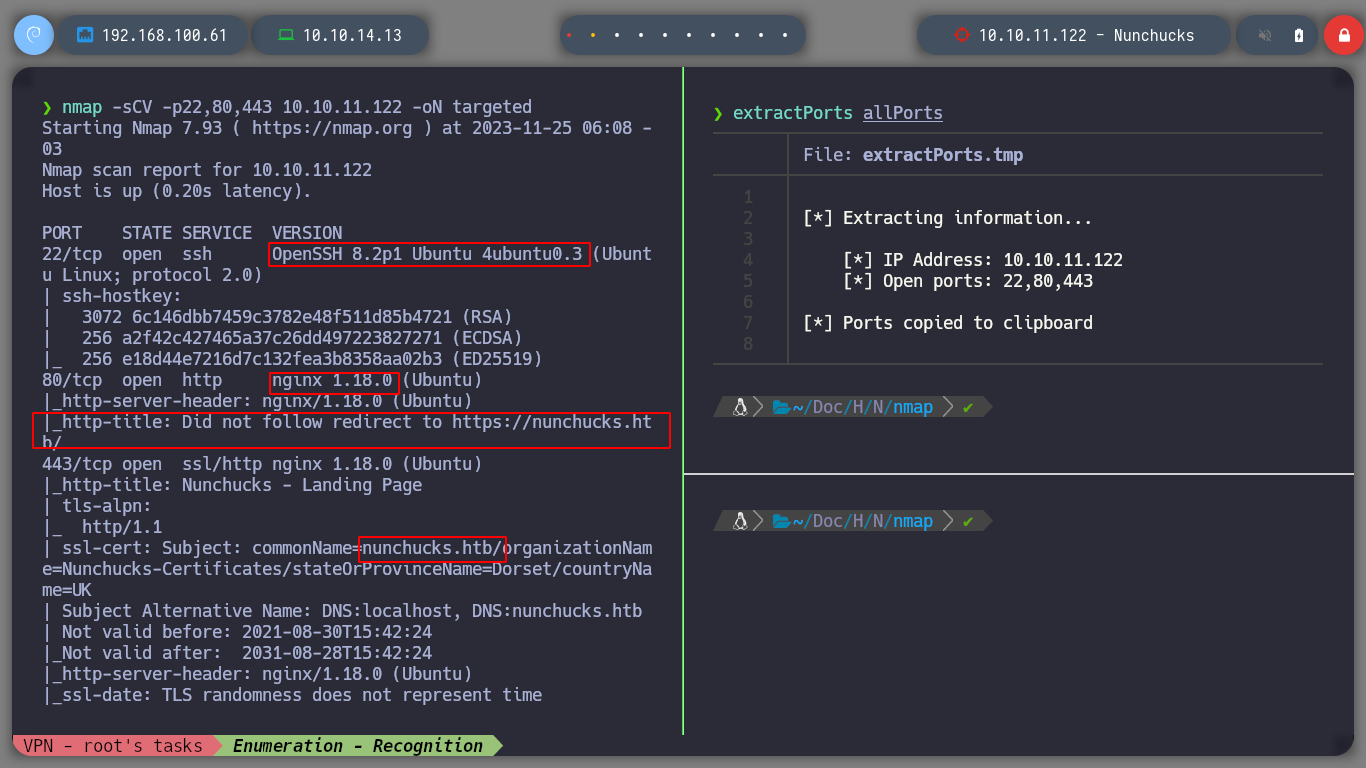
Task: Click the battery status icon
Action: point(1299,35)
